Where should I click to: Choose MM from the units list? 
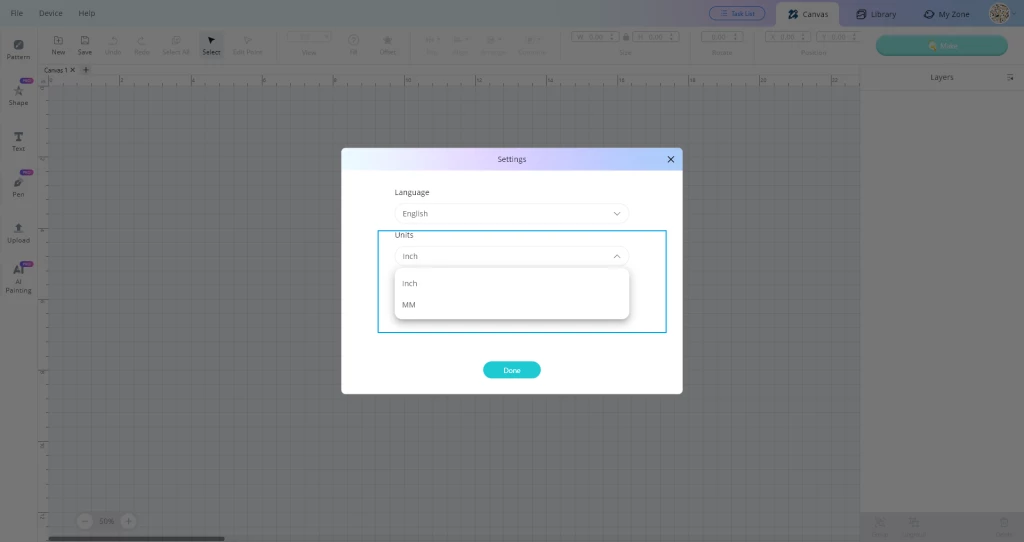pos(511,305)
